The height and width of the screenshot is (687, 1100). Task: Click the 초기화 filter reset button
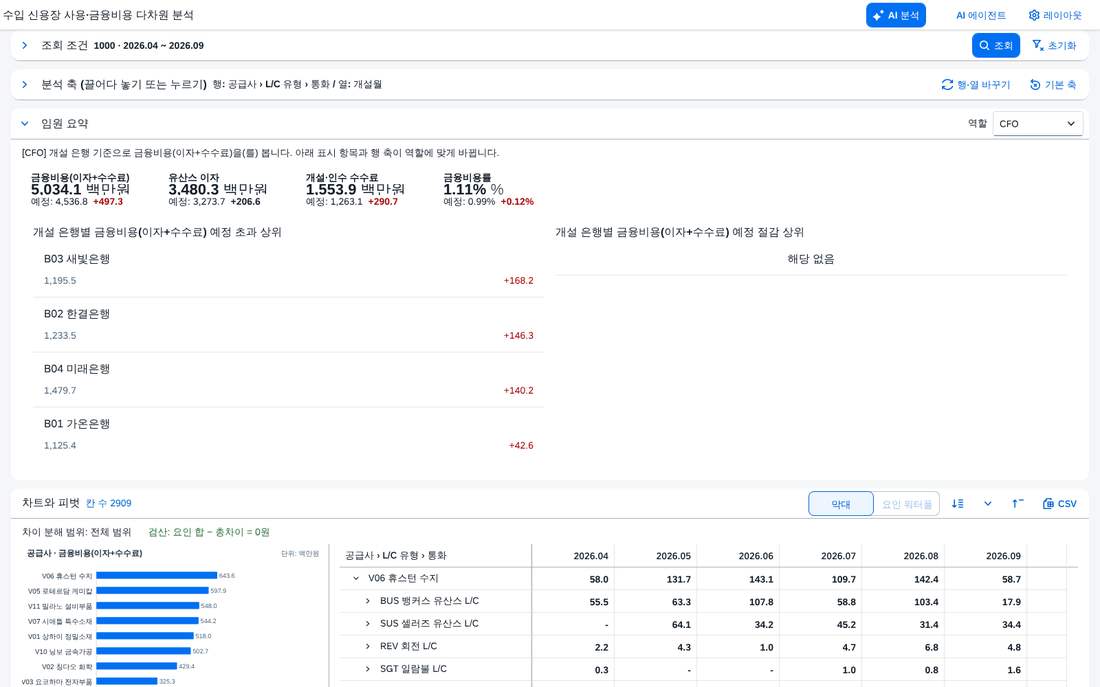point(1054,46)
